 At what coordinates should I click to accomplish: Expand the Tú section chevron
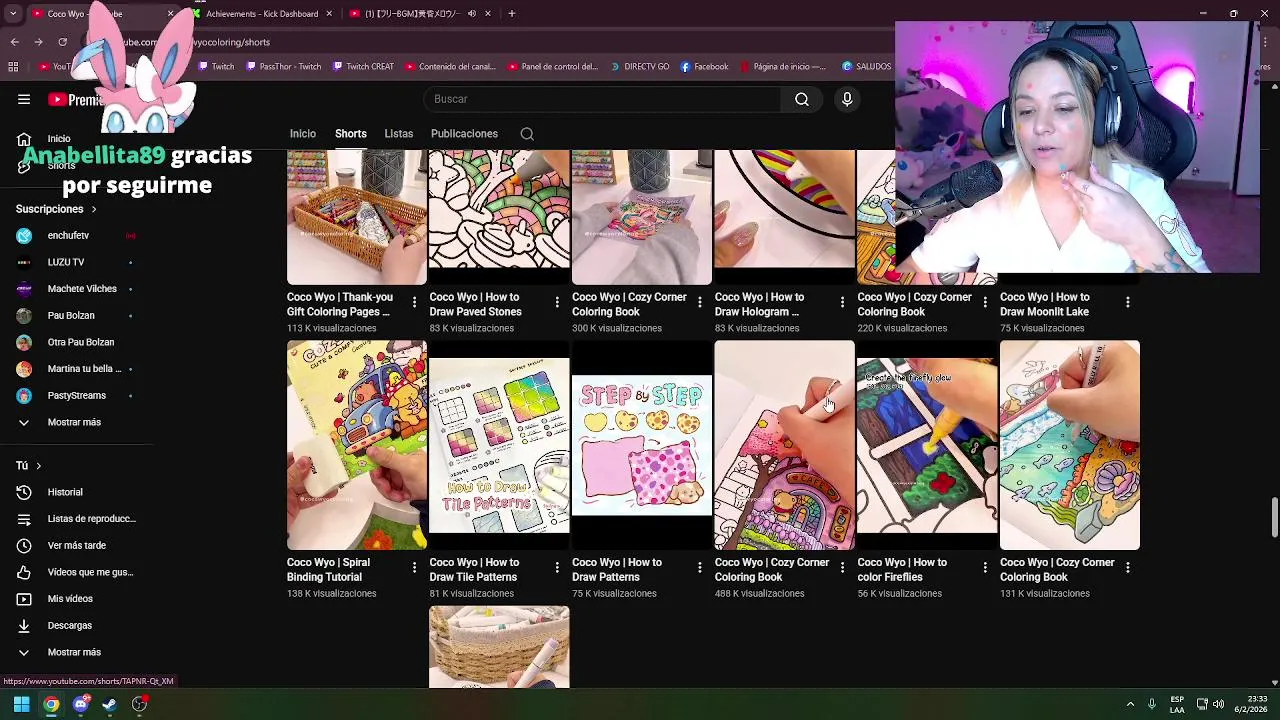[x=39, y=466]
